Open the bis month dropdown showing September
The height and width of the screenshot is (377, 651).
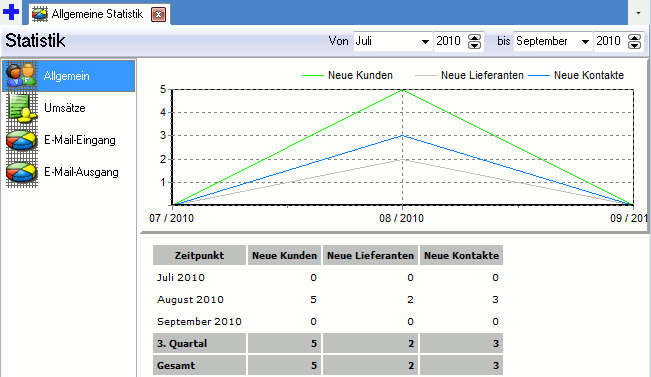pyautogui.click(x=553, y=41)
